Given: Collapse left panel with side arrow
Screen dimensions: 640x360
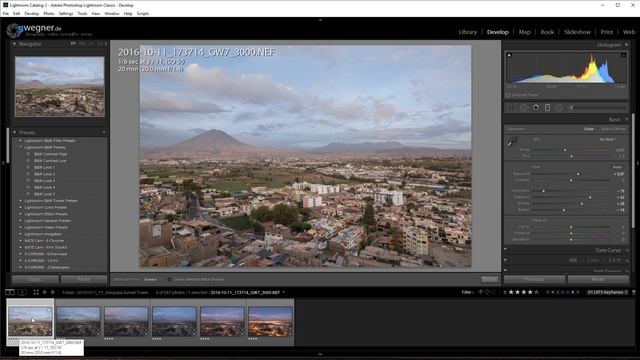Looking at the screenshot, I should click(x=2, y=163).
